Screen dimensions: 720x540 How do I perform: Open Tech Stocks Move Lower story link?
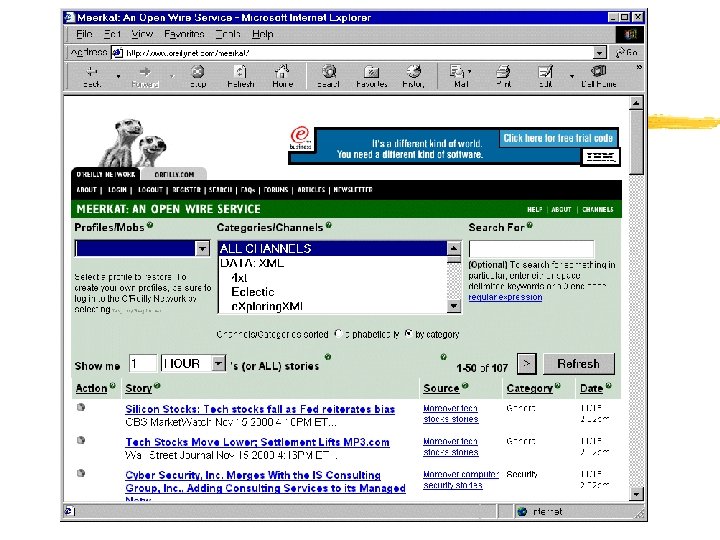pyautogui.click(x=257, y=442)
